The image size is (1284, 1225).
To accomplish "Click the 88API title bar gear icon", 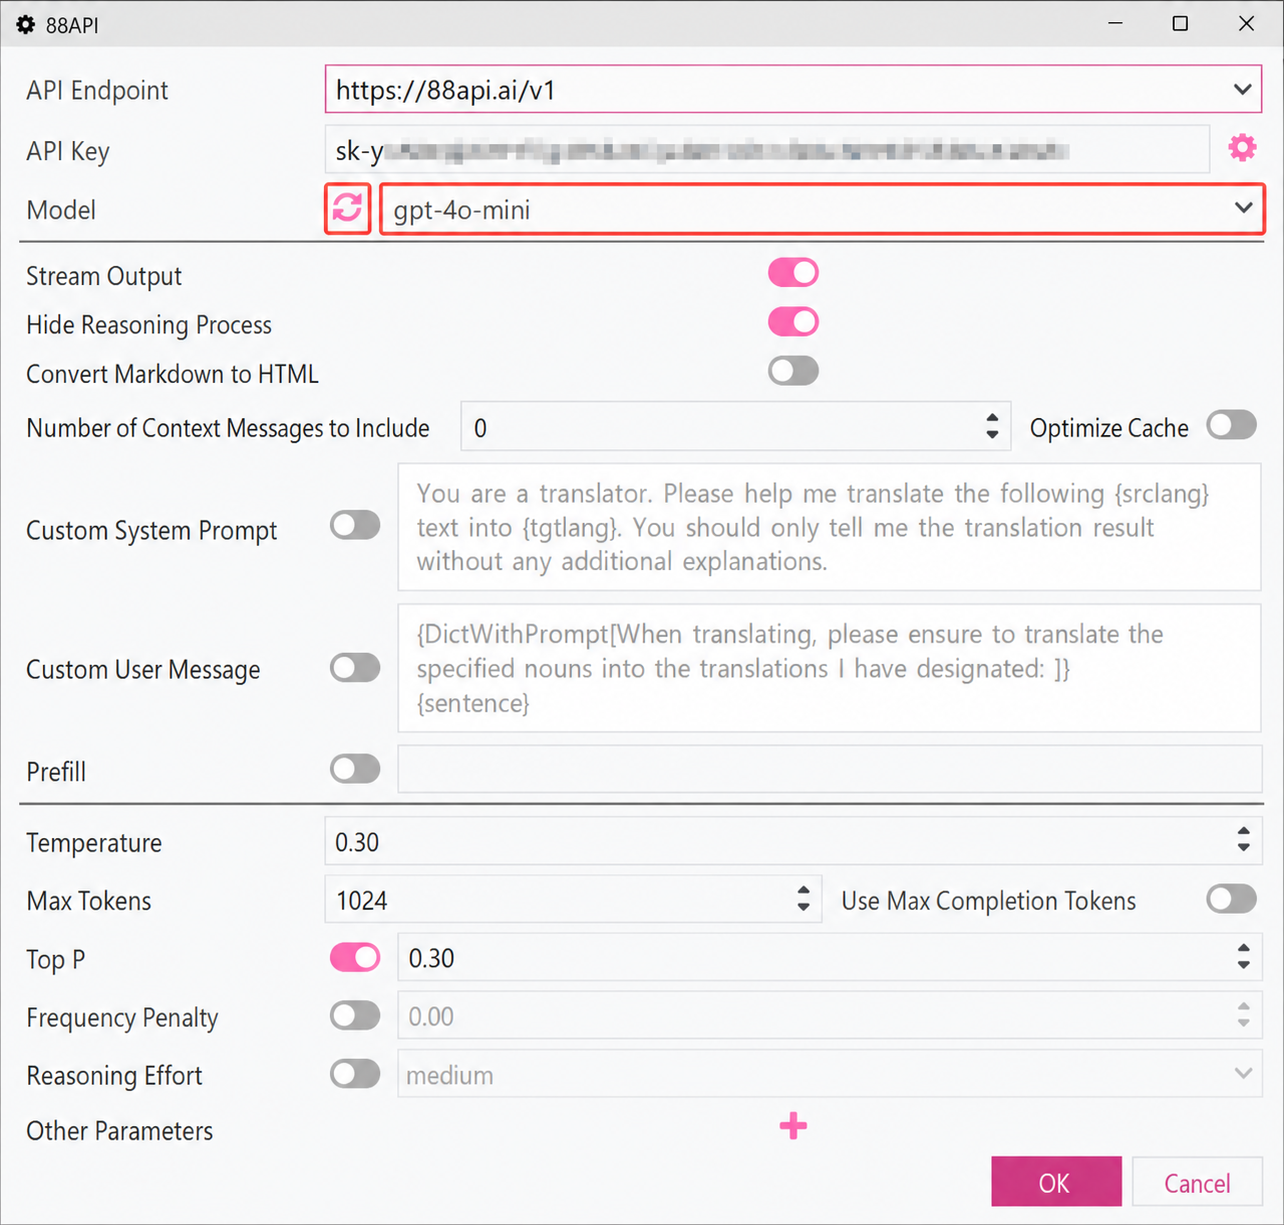I will [x=26, y=25].
